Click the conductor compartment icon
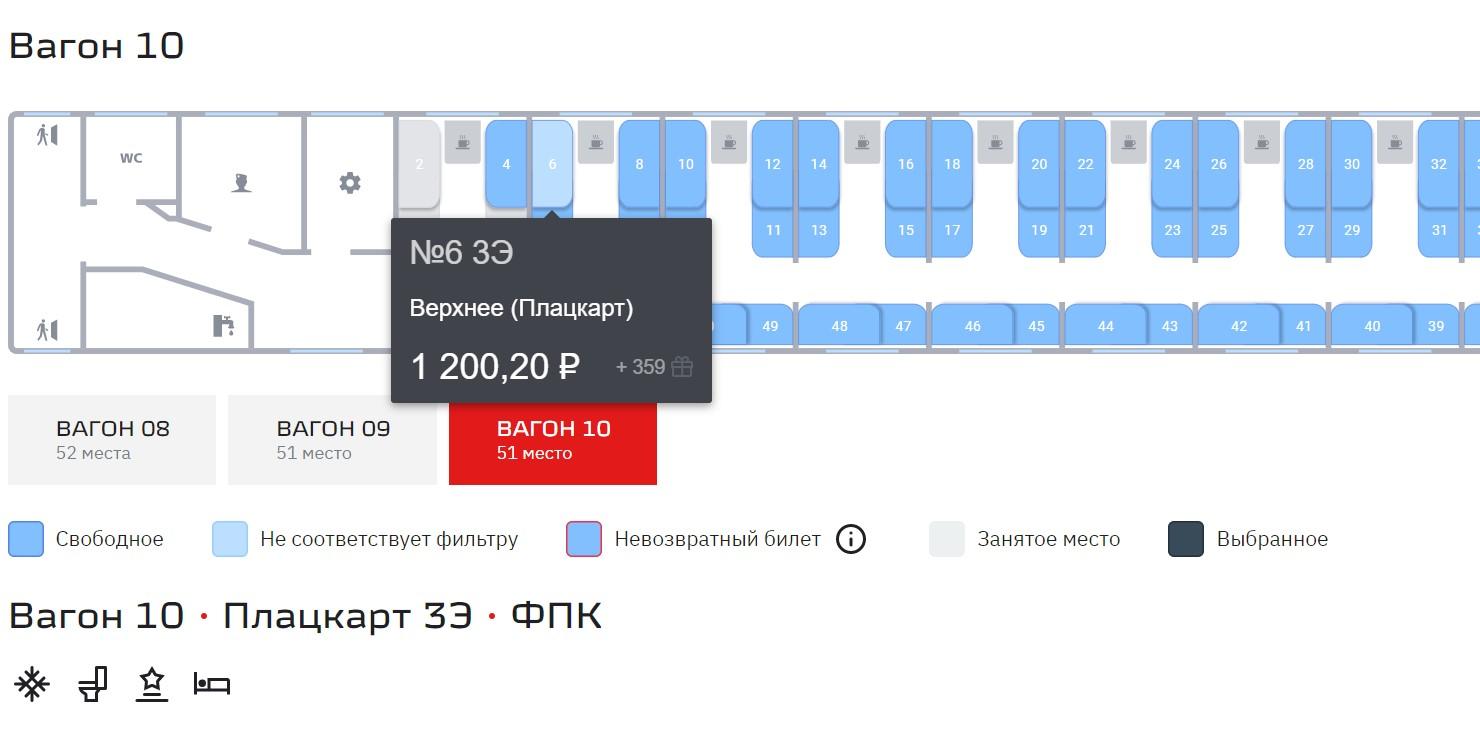Image resolution: width=1480 pixels, height=740 pixels. click(x=240, y=183)
